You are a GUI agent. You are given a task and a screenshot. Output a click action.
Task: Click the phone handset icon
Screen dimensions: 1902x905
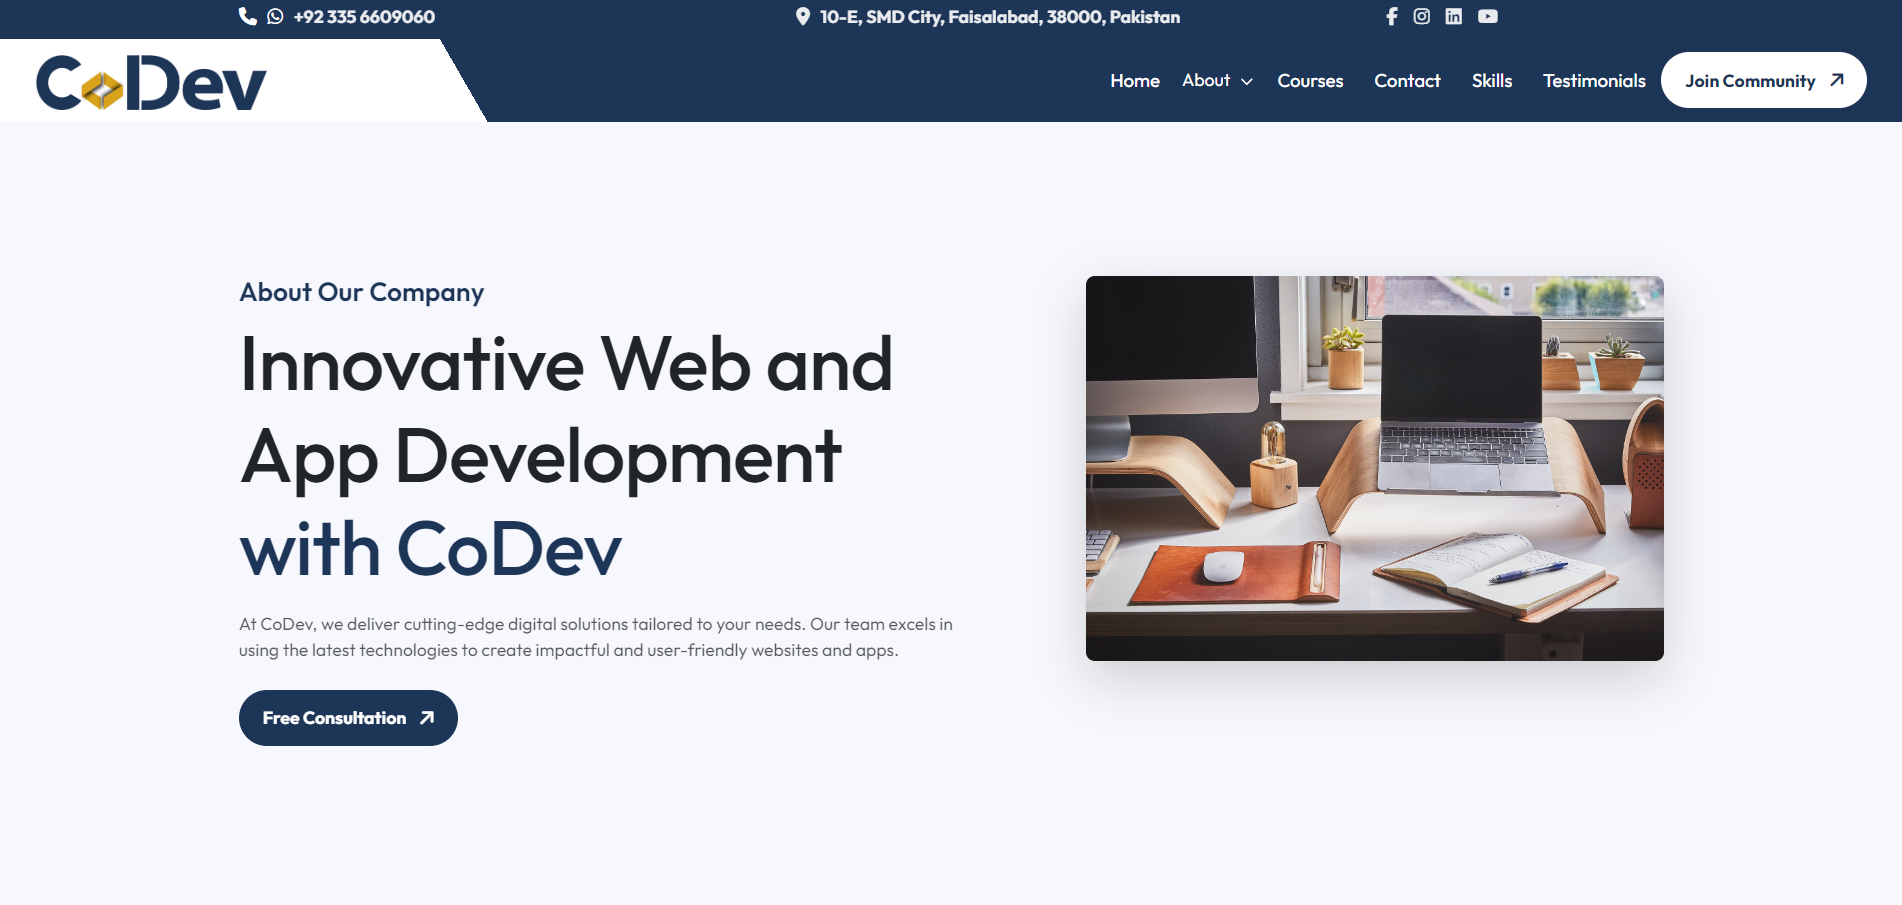pyautogui.click(x=247, y=16)
